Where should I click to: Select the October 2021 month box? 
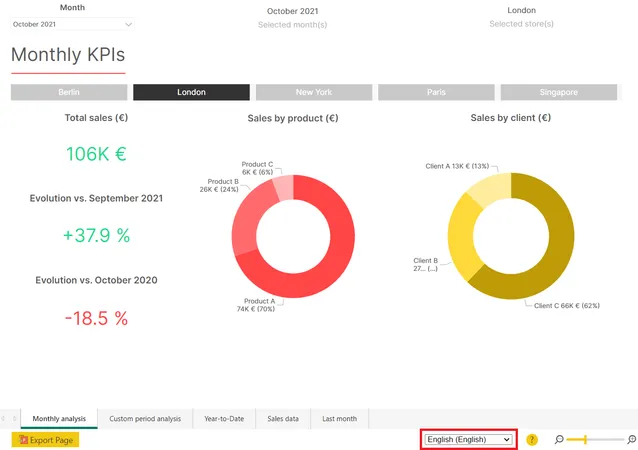[72, 24]
